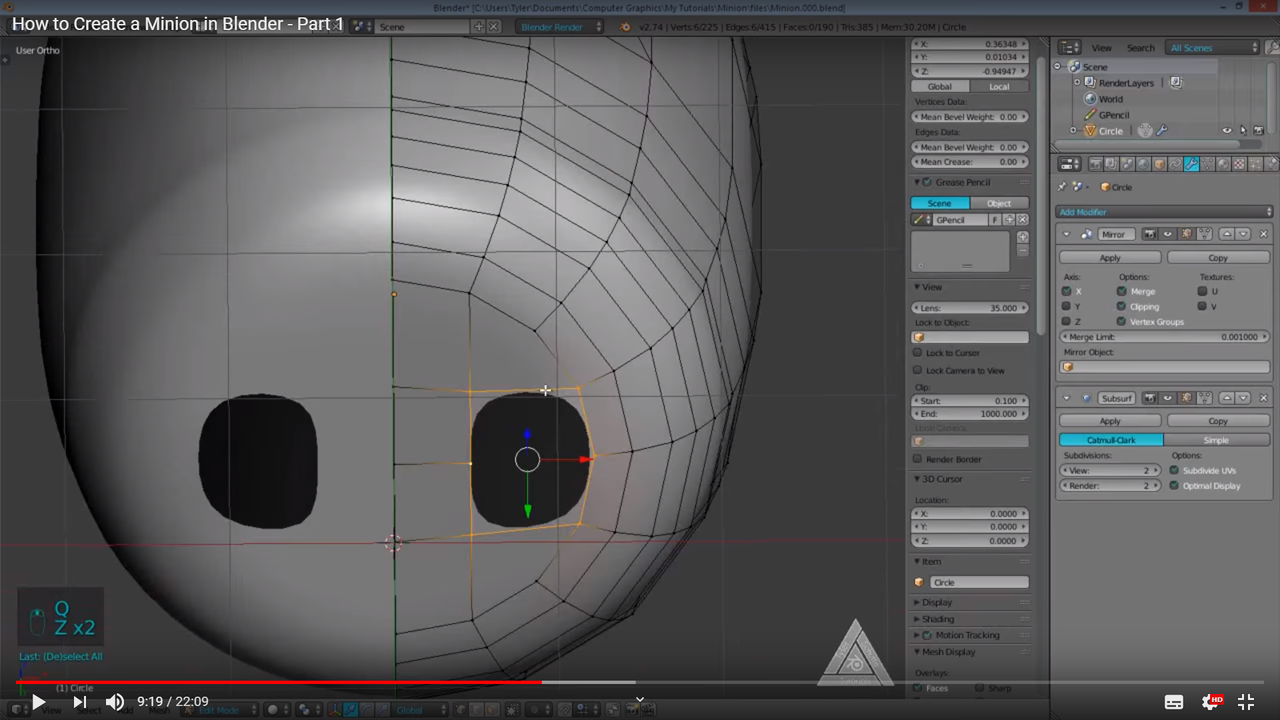The height and width of the screenshot is (720, 1280).
Task: Expand the Shading panel
Action: [917, 619]
